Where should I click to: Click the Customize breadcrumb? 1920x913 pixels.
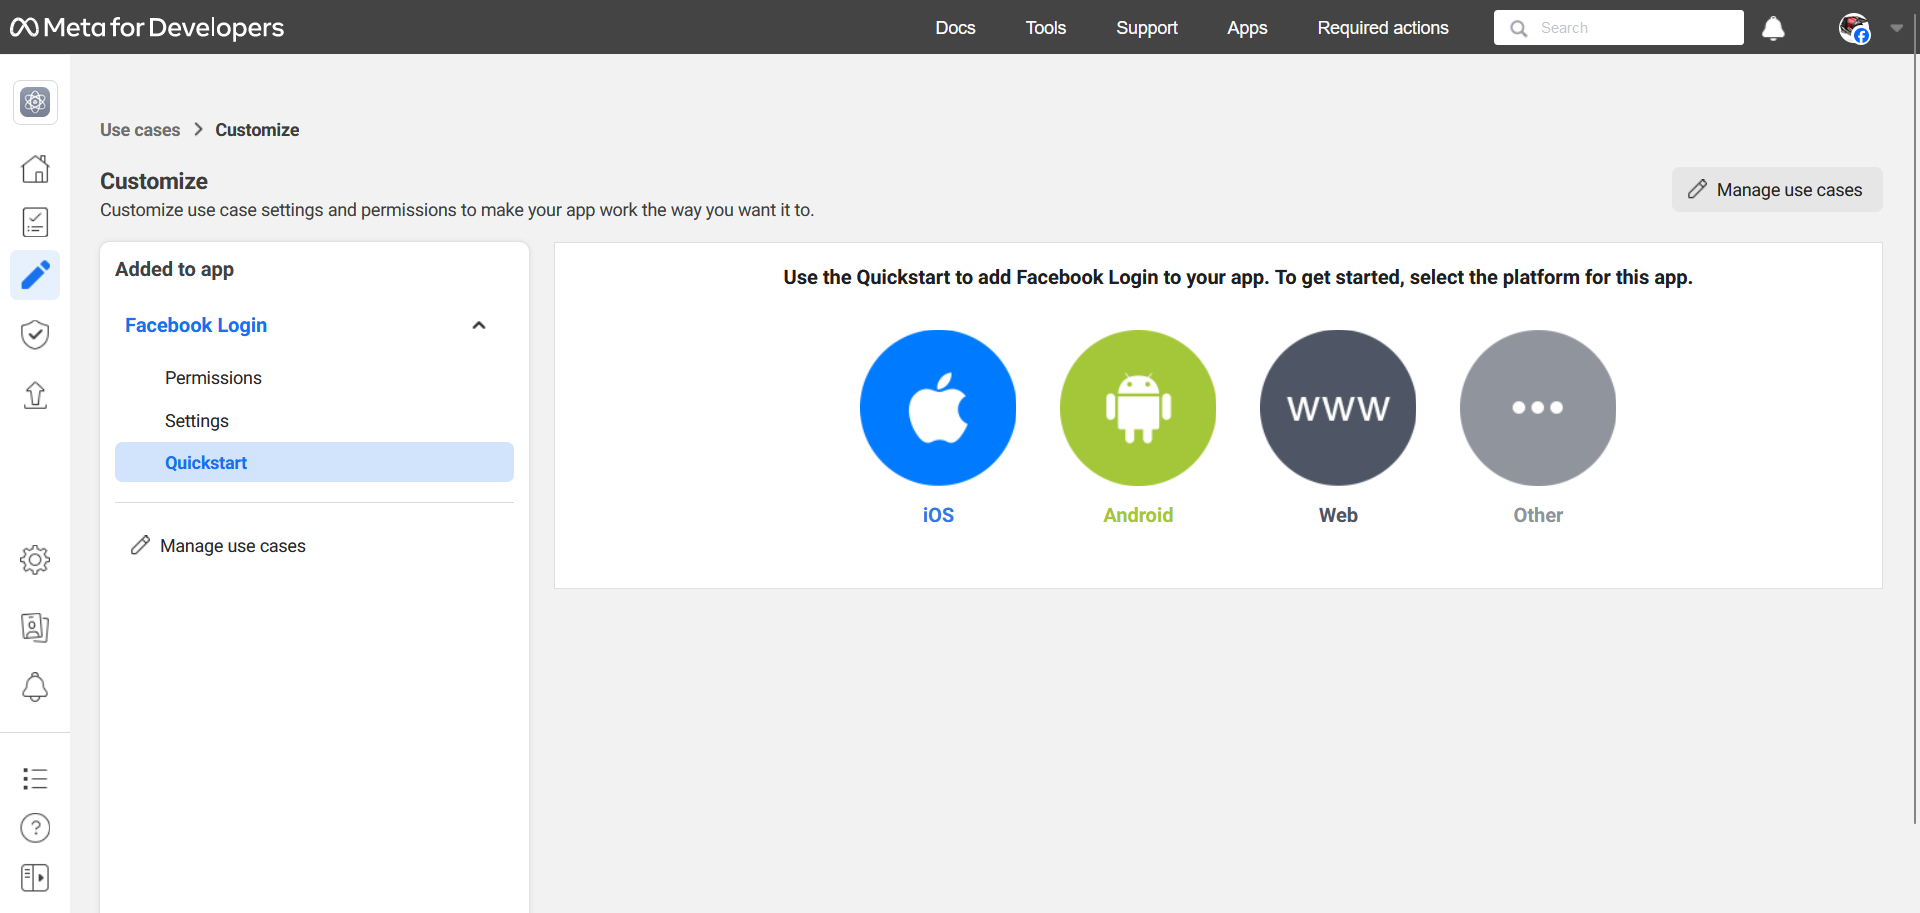(x=257, y=130)
